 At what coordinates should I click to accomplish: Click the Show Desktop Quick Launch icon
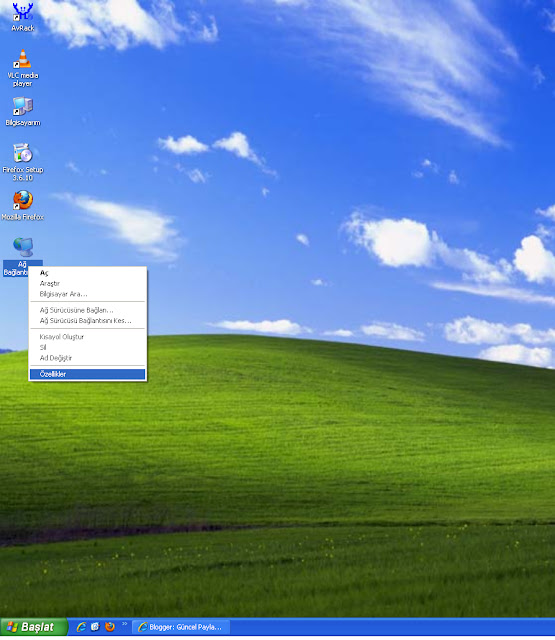(x=95, y=627)
